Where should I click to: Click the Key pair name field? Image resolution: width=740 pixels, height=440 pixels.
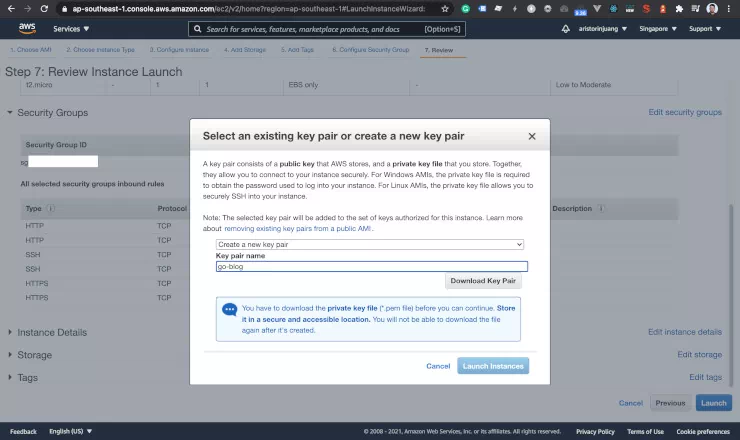(x=371, y=266)
